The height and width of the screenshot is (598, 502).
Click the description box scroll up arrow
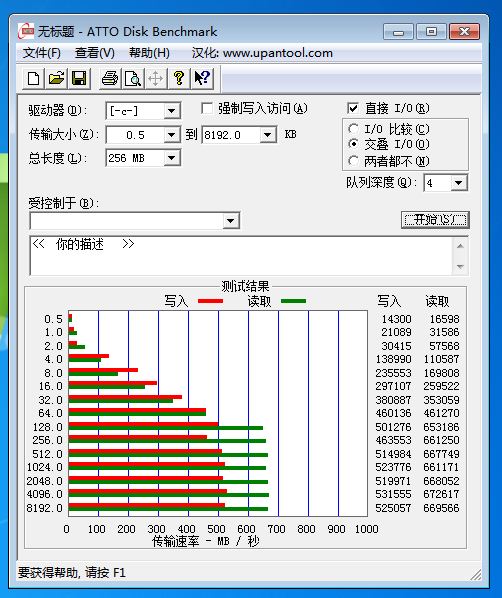[x=460, y=246]
